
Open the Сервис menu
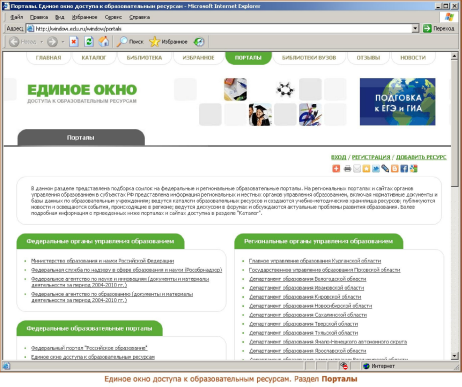click(113, 17)
